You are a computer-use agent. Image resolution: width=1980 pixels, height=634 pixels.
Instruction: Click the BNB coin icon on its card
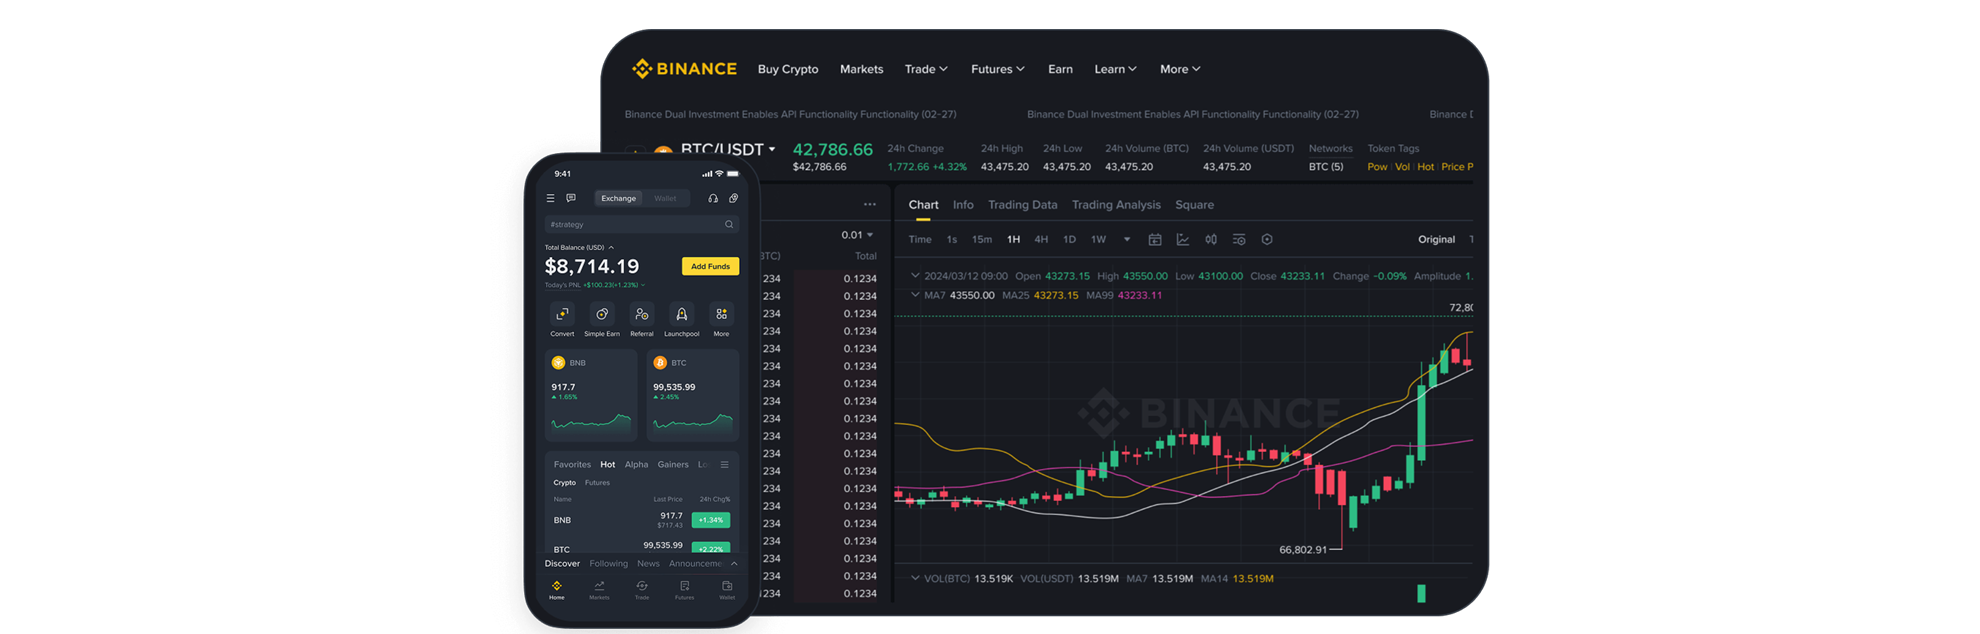(559, 363)
